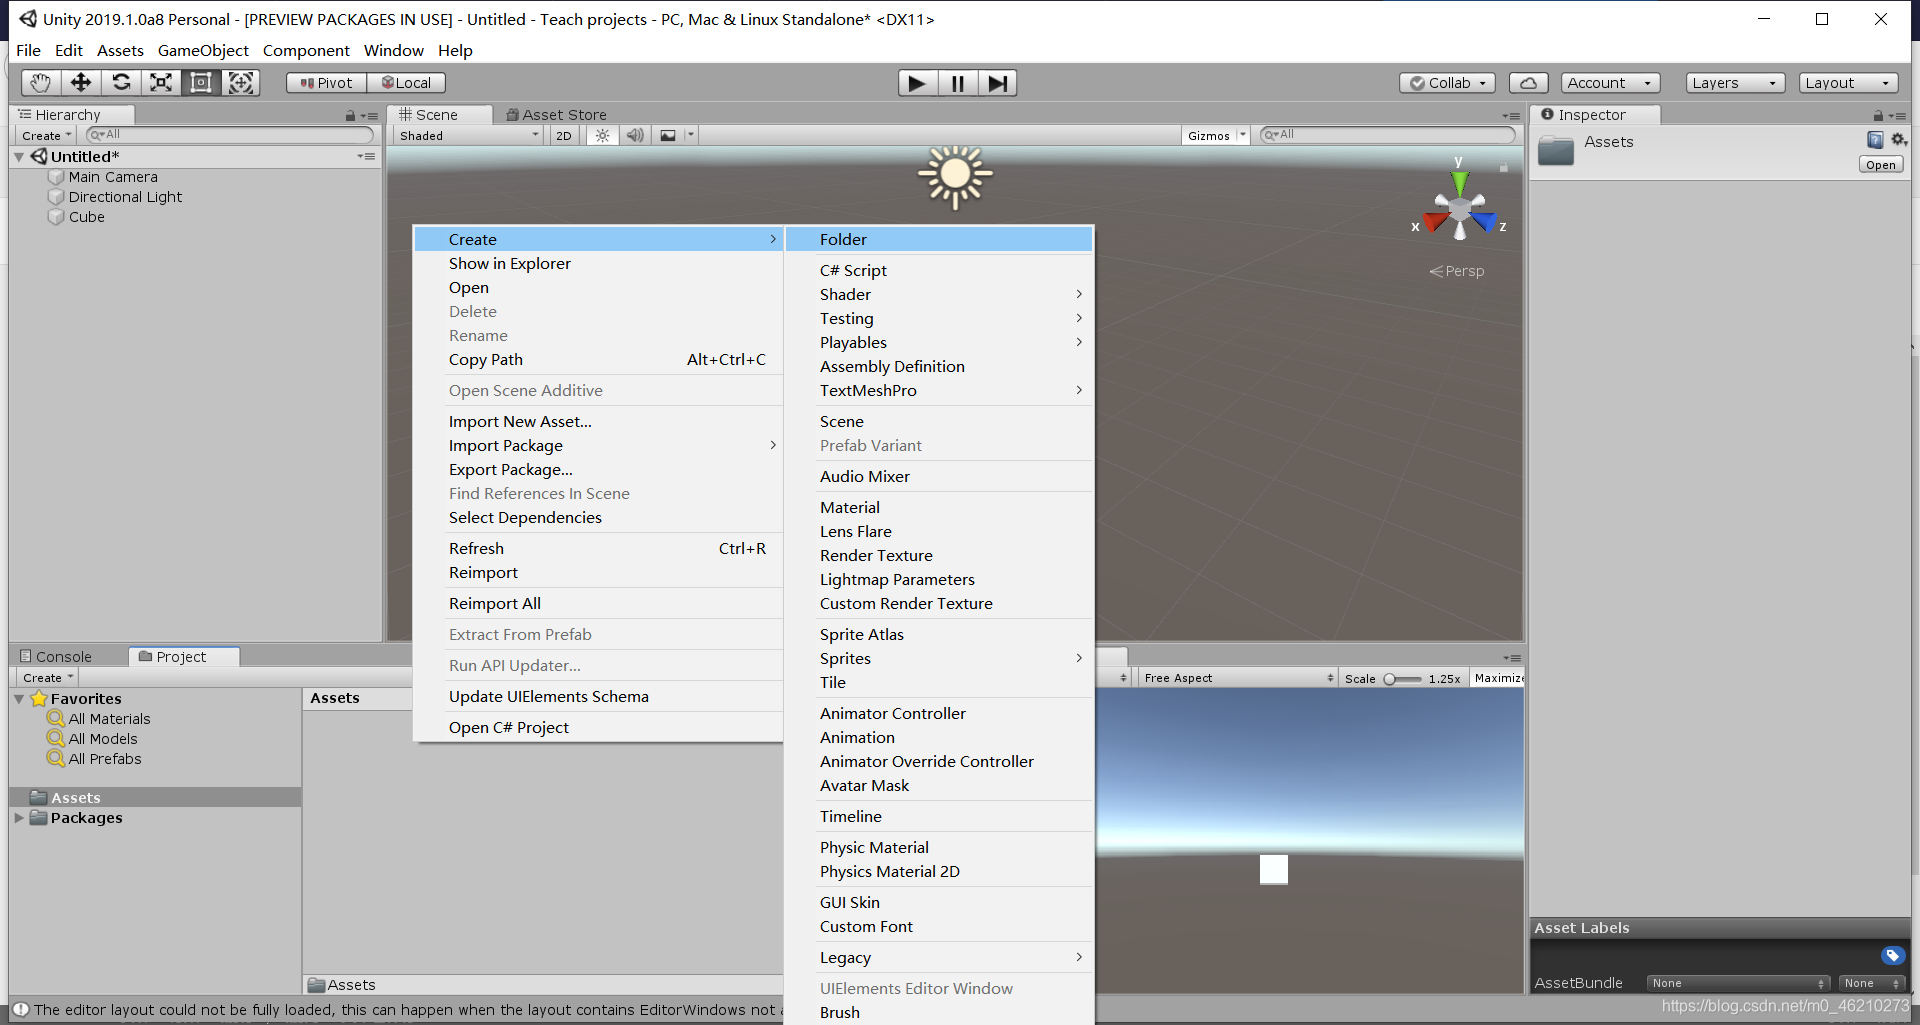Open Hierarchy Create dropdown
Screen dimensions: 1920x1025
(x=46, y=136)
